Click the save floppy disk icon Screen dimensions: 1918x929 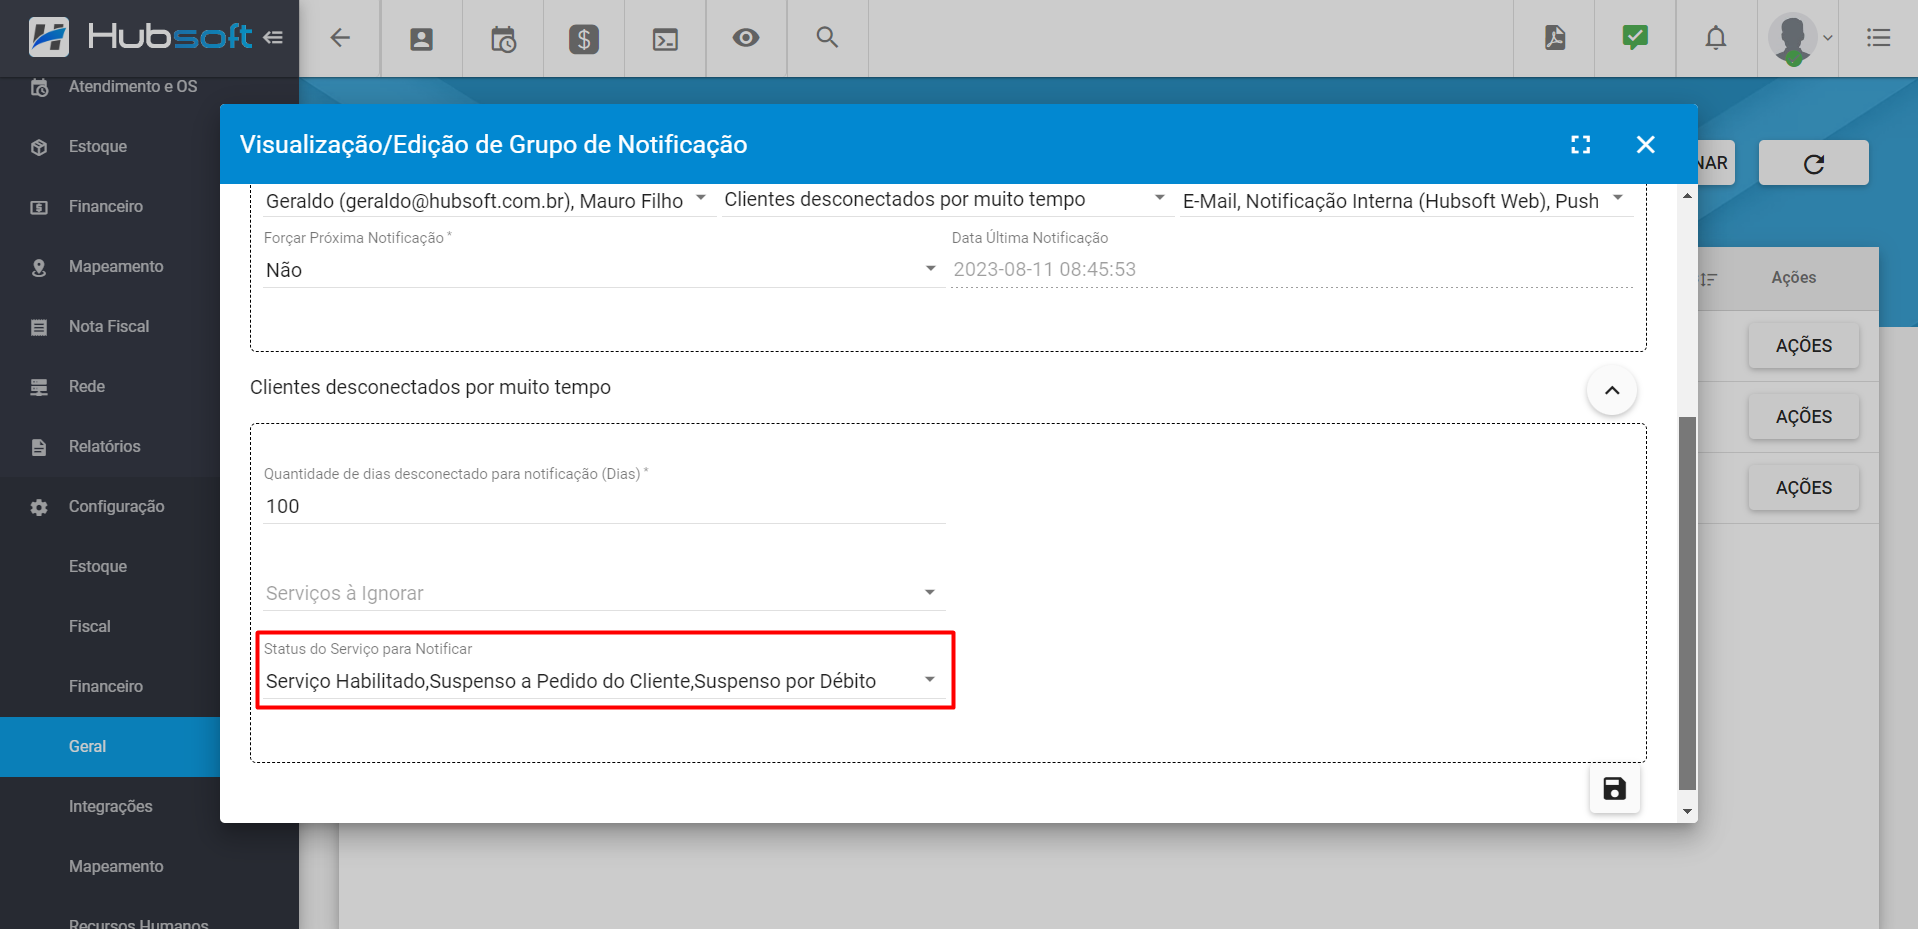click(1614, 789)
